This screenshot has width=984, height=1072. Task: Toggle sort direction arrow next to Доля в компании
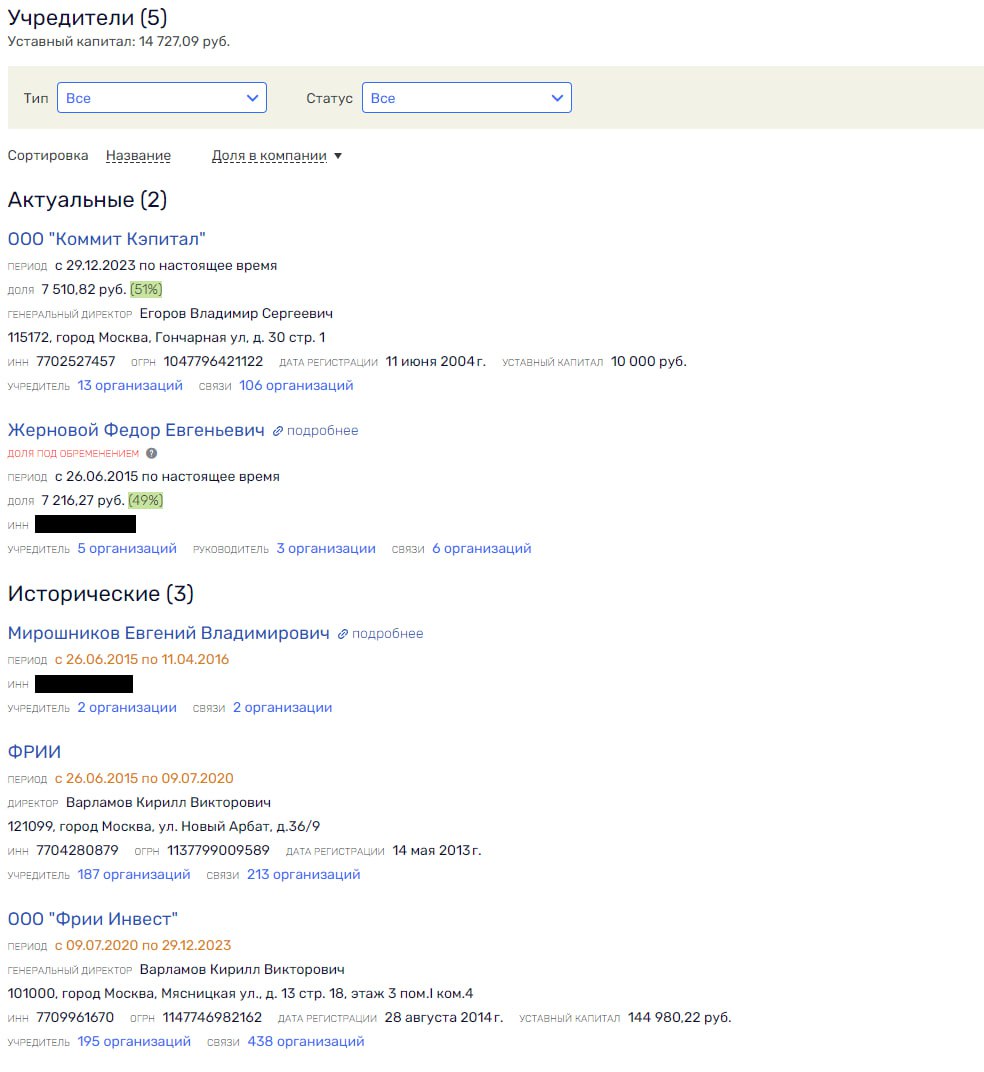click(338, 157)
